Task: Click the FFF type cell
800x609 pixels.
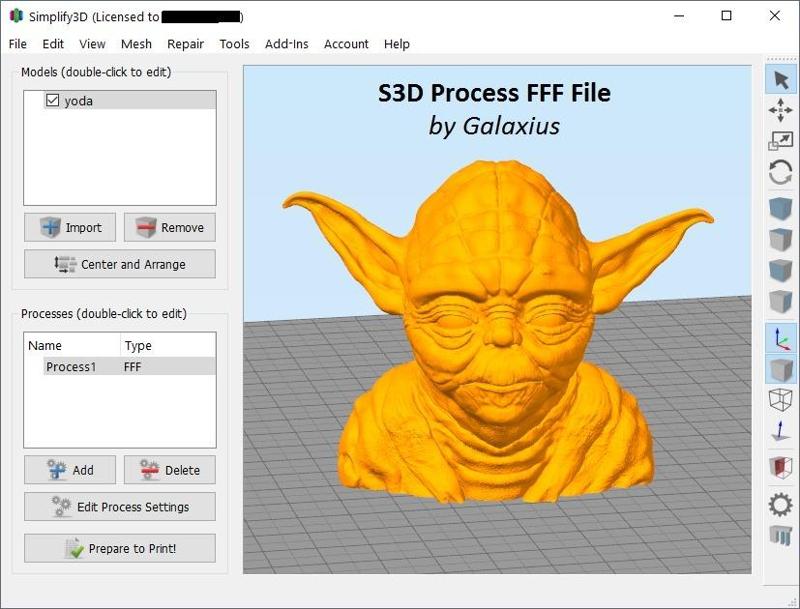Action: click(132, 367)
